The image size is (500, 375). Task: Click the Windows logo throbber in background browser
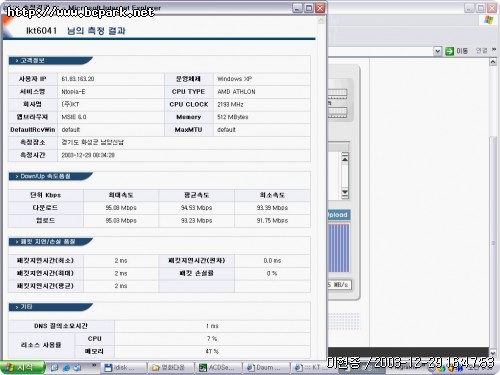pos(488,20)
